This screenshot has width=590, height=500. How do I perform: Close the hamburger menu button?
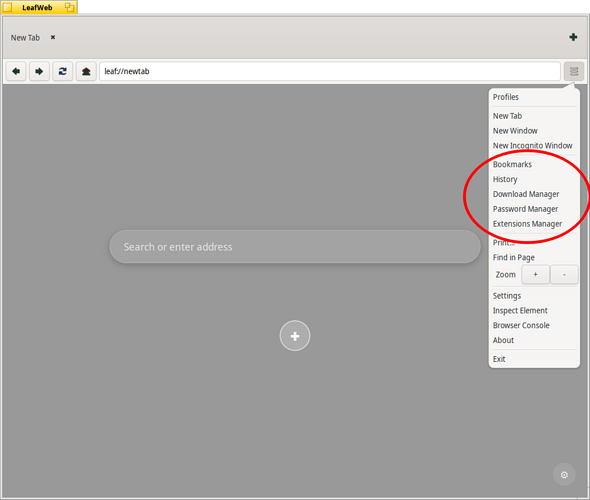click(574, 71)
